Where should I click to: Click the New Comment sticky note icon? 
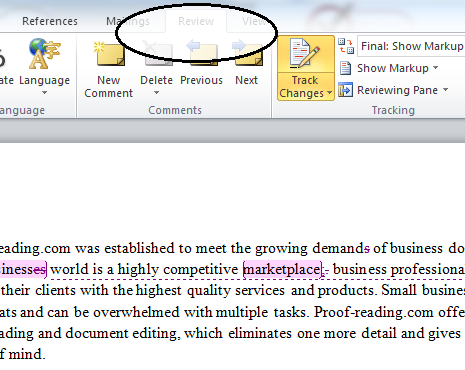coord(109,53)
